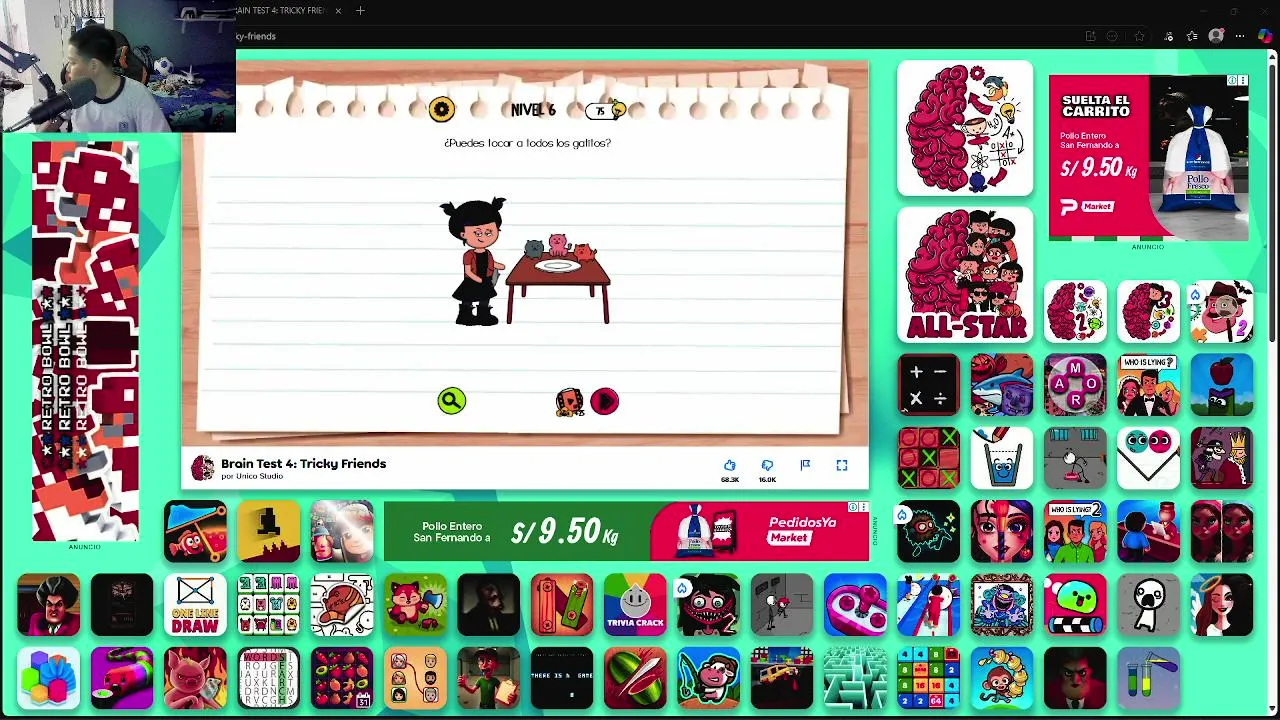
Task: Open the pink screw puzzle game thumbnail
Action: click(x=855, y=604)
